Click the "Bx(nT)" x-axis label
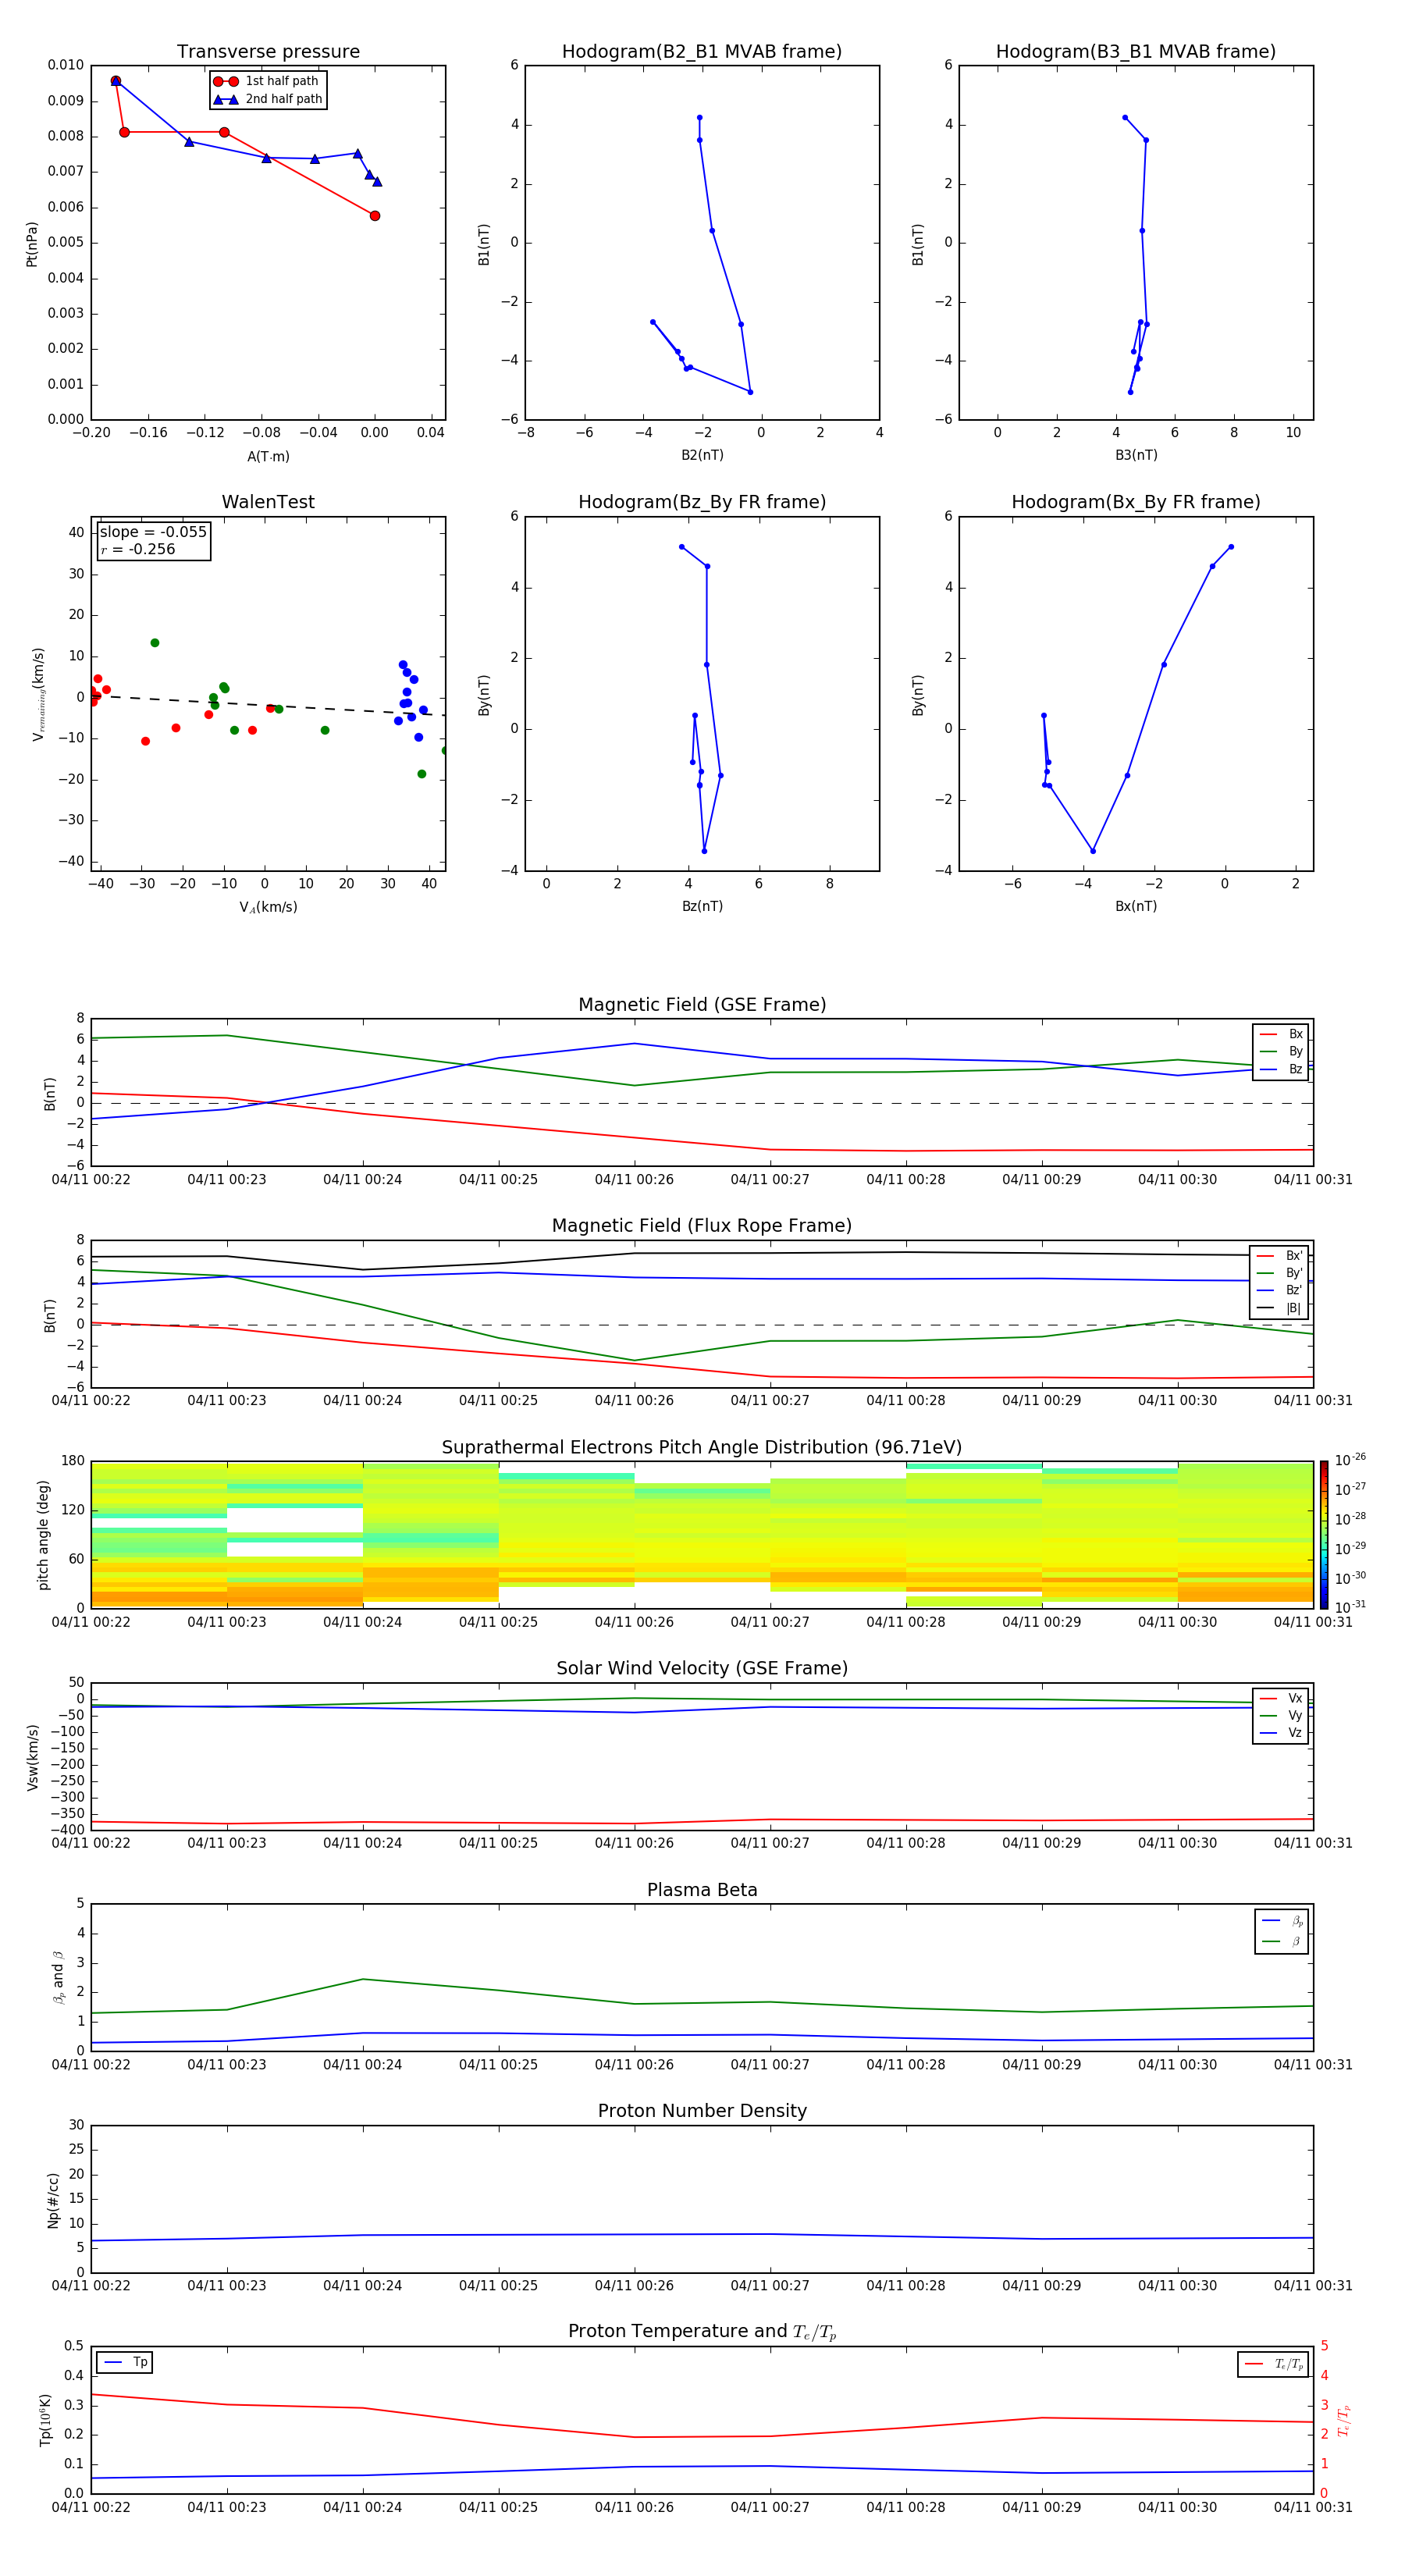1405x2576 pixels. pyautogui.click(x=1136, y=906)
